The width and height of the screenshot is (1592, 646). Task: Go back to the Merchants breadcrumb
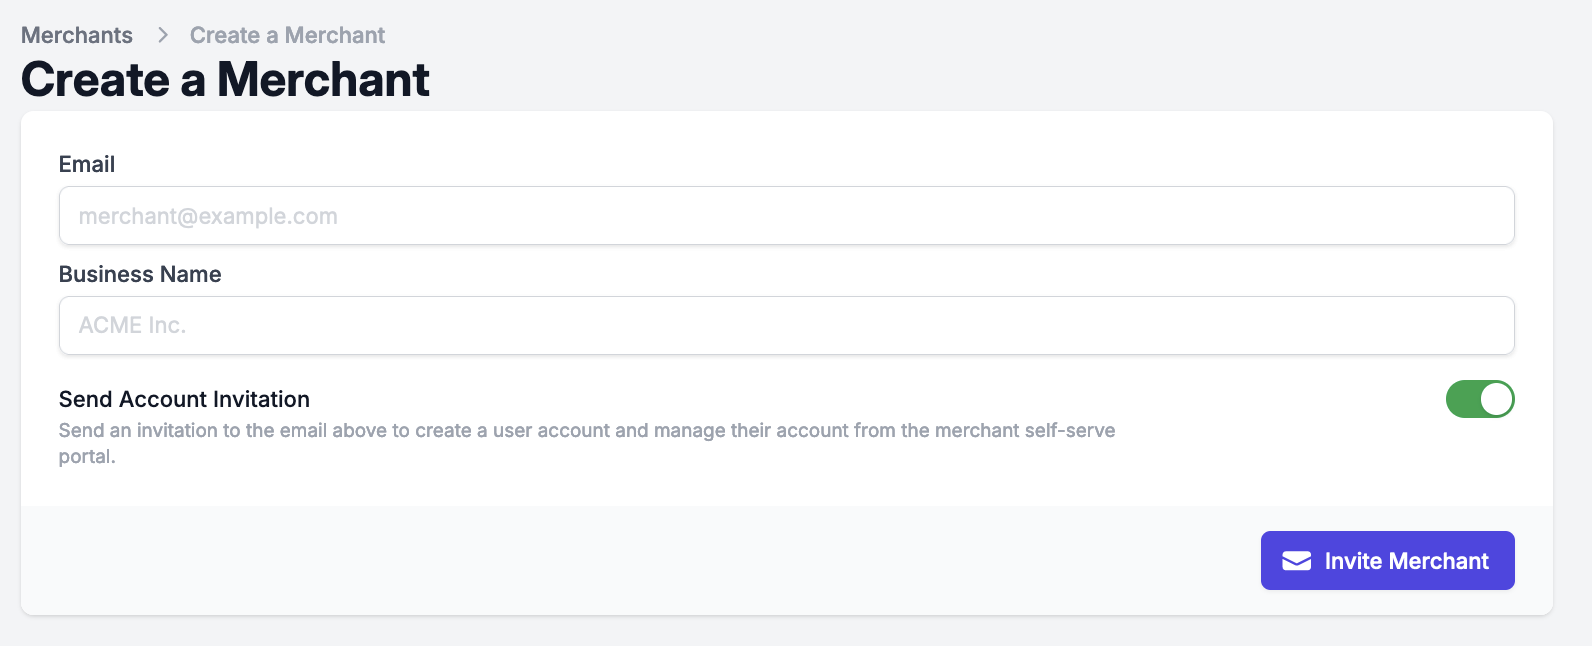(x=77, y=35)
